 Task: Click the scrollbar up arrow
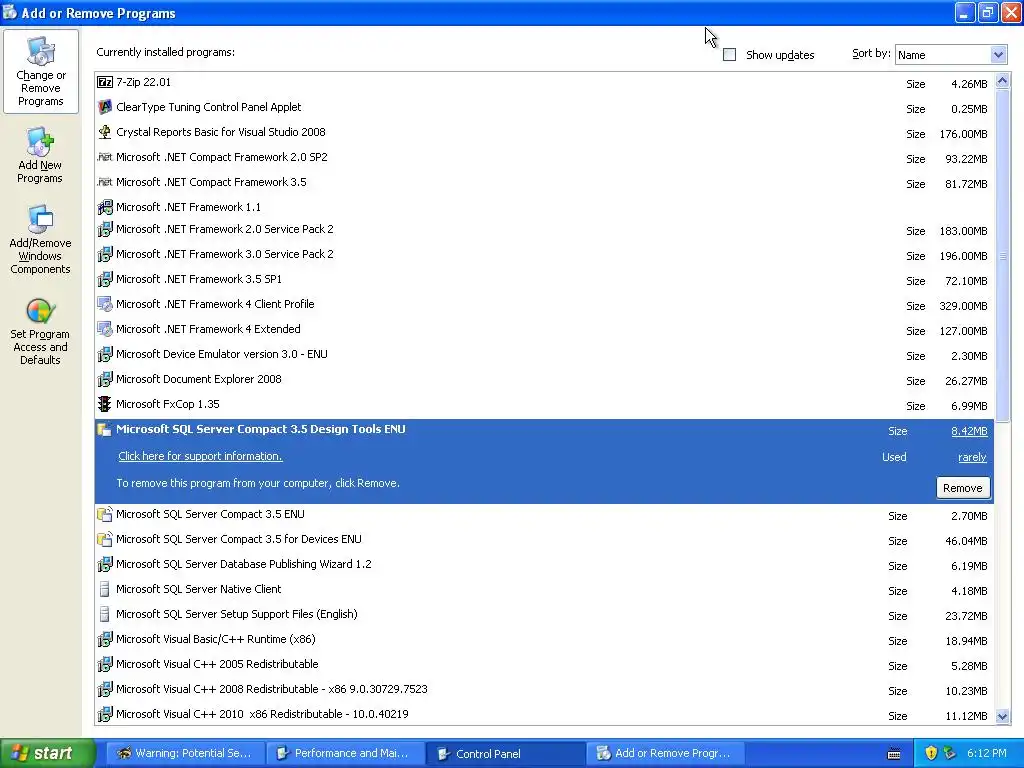(x=1002, y=81)
